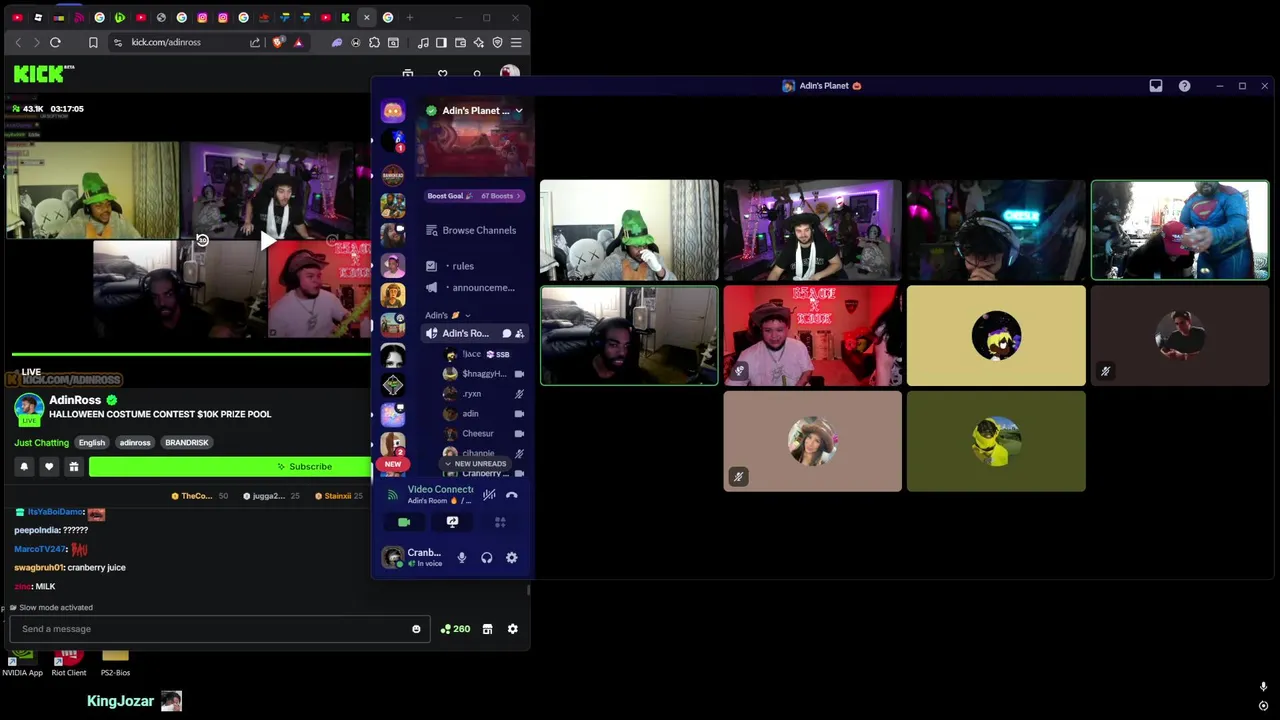Toggle browser sidebar panel icon
The height and width of the screenshot is (720, 1280).
click(x=441, y=42)
